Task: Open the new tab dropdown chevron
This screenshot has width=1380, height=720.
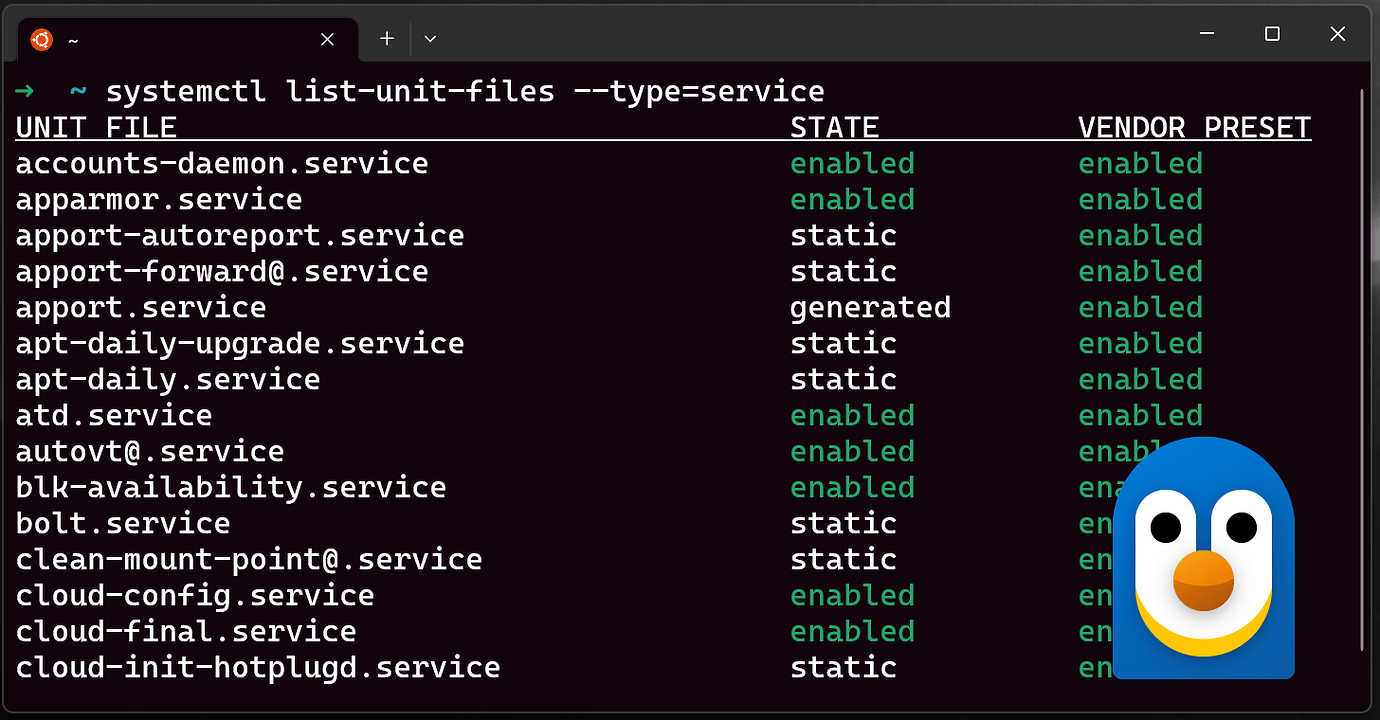Action: coord(430,38)
